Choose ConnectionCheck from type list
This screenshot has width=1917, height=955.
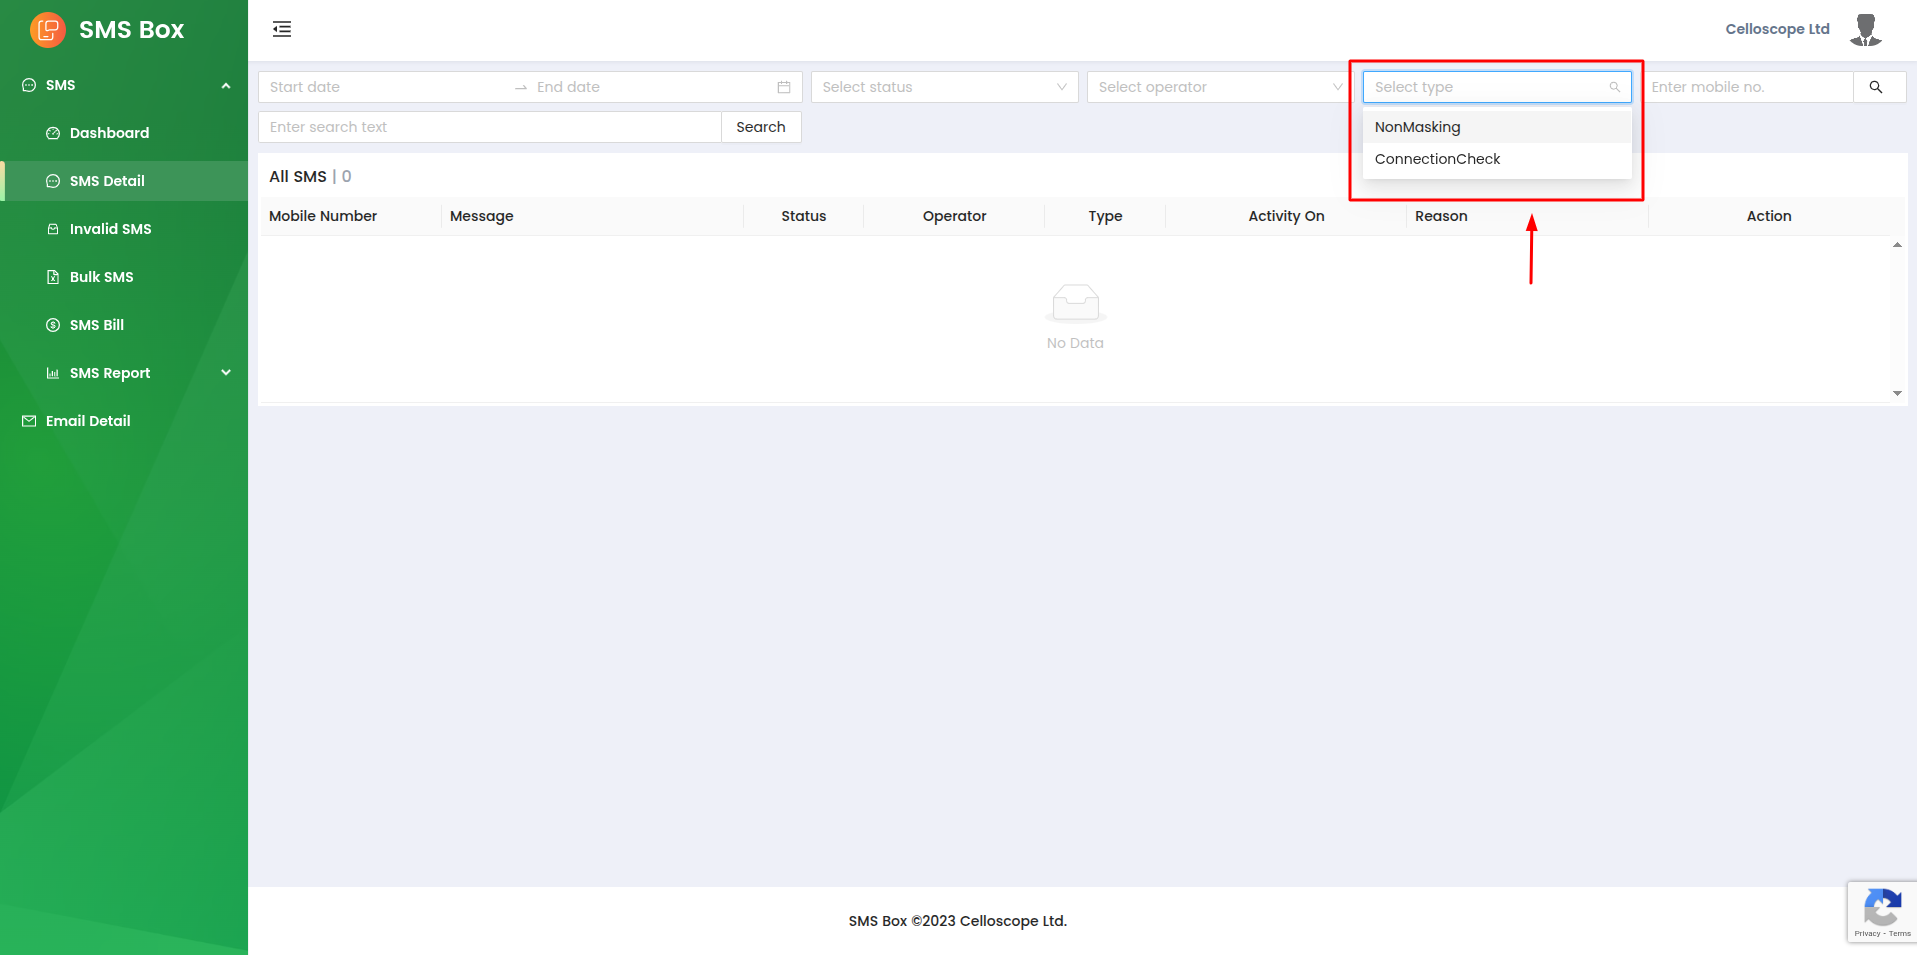(1437, 159)
